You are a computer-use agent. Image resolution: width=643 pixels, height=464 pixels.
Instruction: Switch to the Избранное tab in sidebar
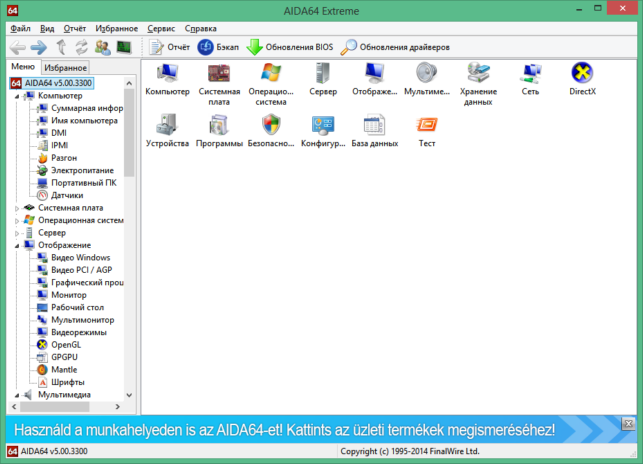click(65, 68)
